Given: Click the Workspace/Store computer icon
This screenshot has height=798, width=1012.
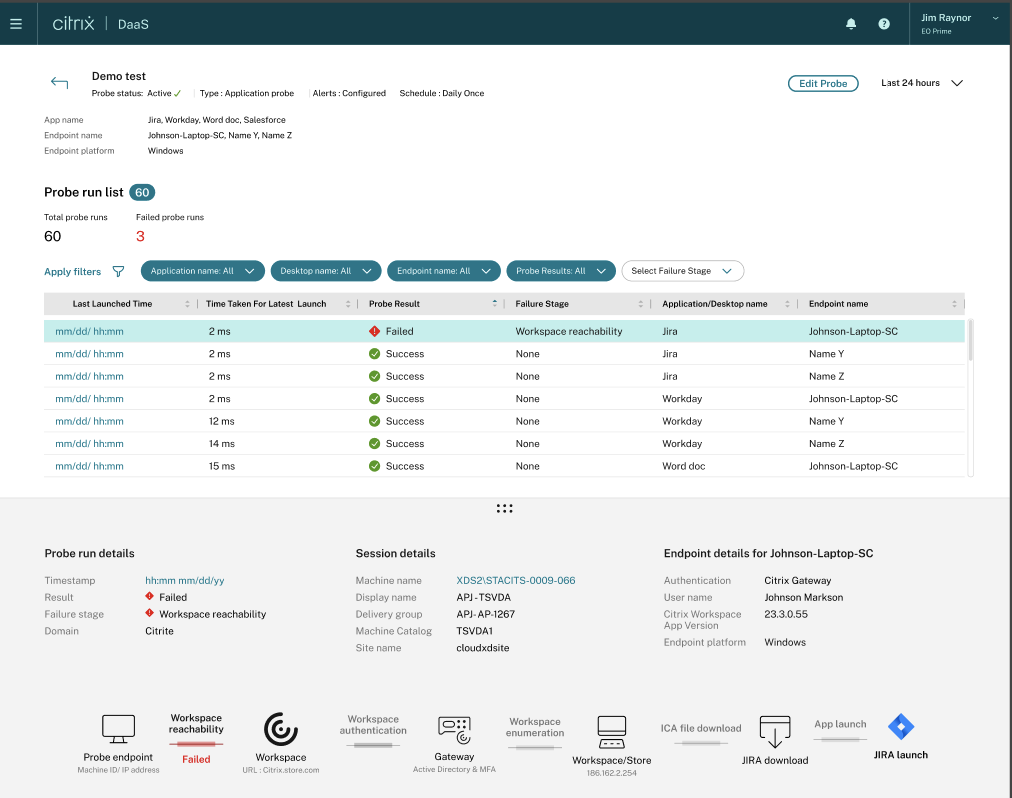Looking at the screenshot, I should [611, 732].
